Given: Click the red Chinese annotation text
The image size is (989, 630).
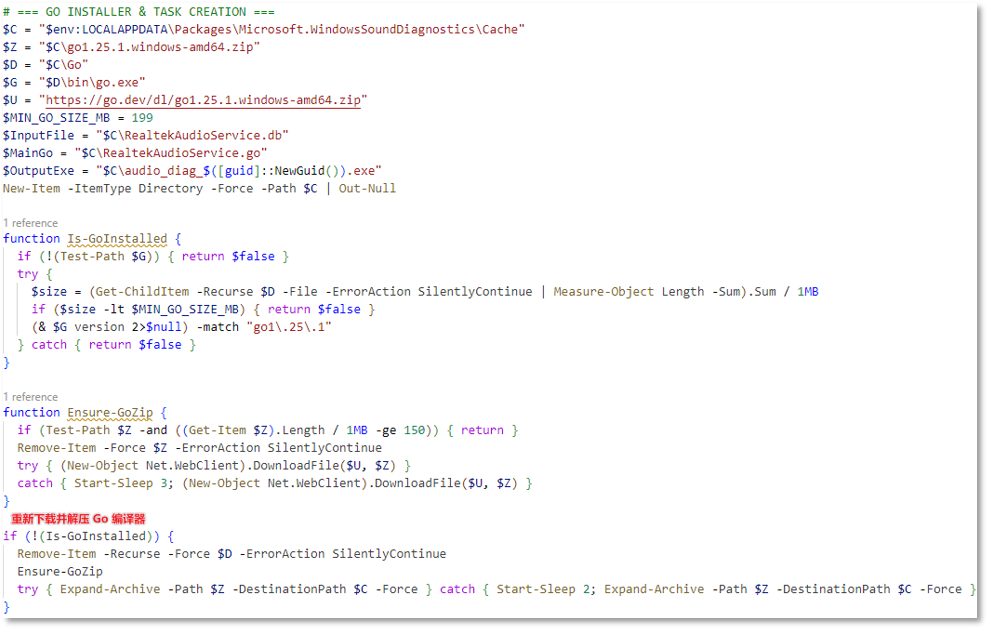Looking at the screenshot, I should click(x=78, y=519).
